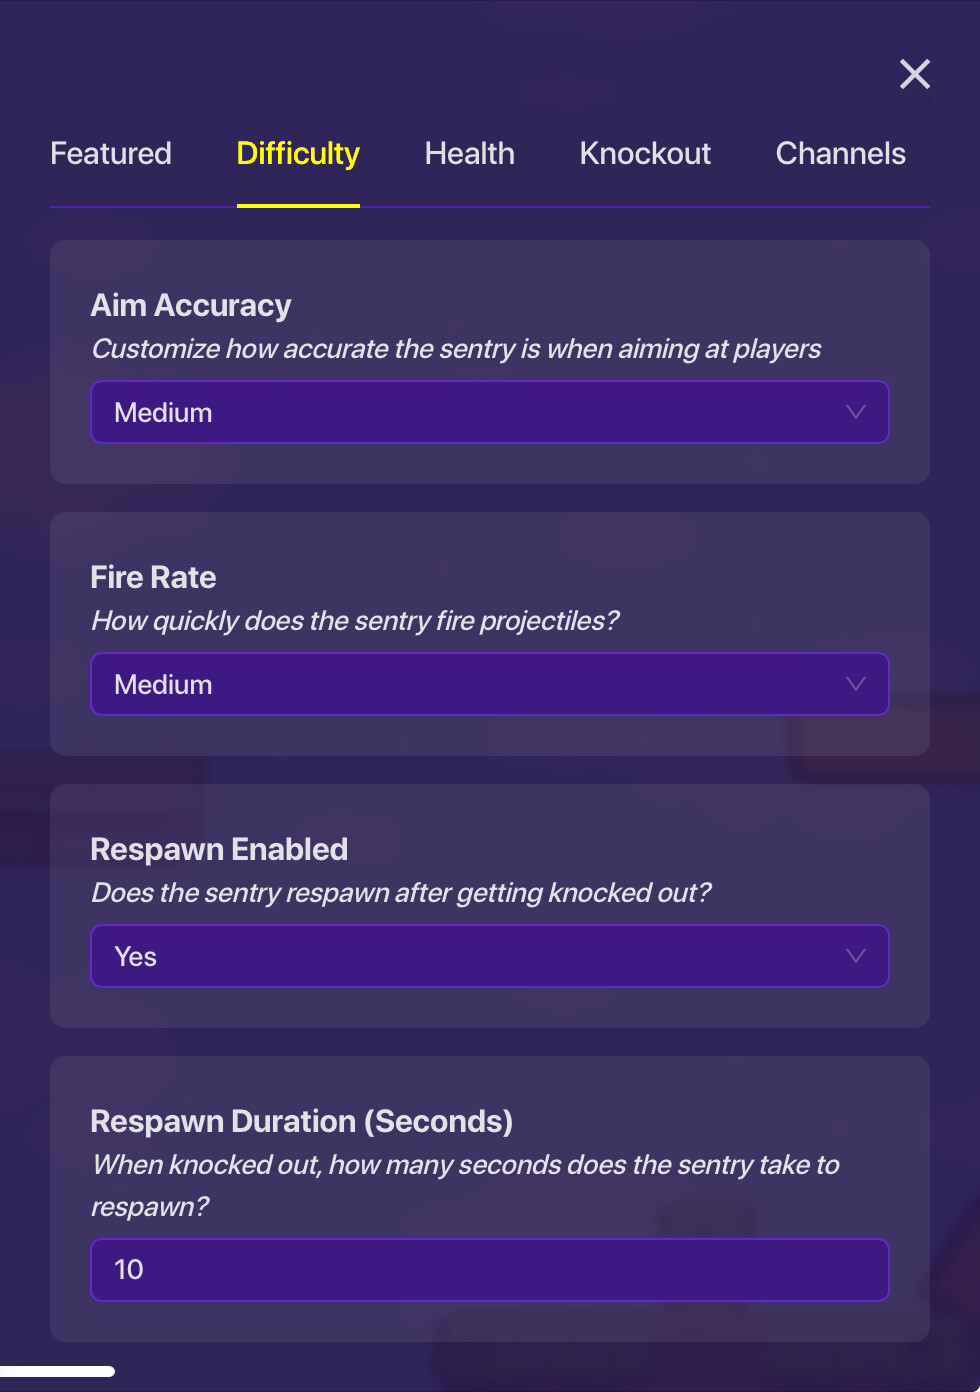The image size is (980, 1392).
Task: Click the Respawn Duration (Seconds) heading
Action: pos(301,1121)
